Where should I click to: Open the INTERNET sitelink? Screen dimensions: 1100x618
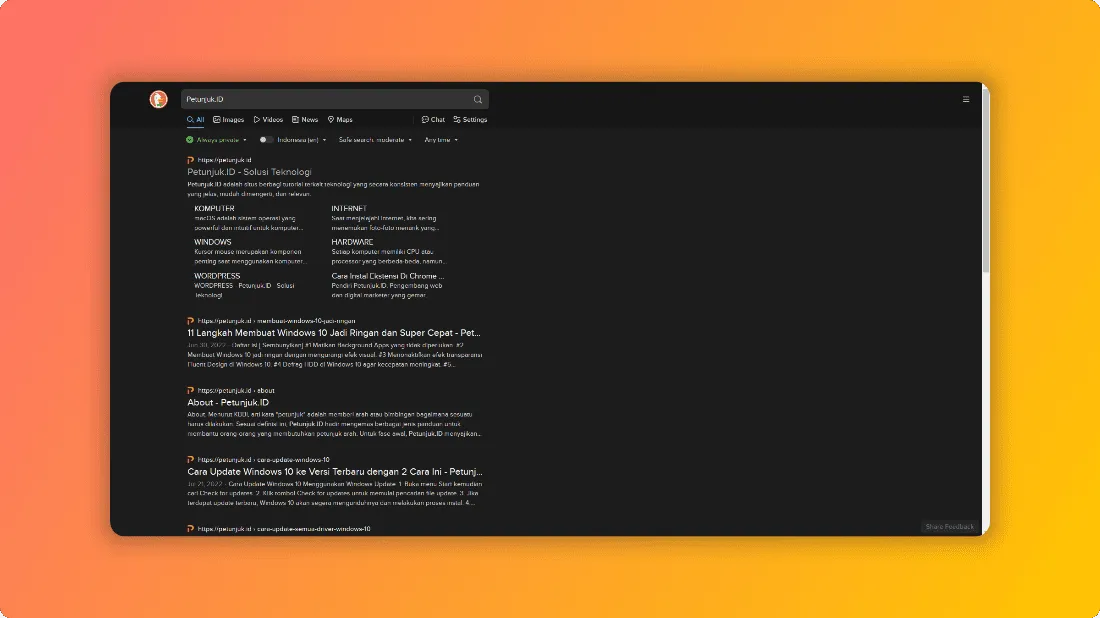(349, 208)
